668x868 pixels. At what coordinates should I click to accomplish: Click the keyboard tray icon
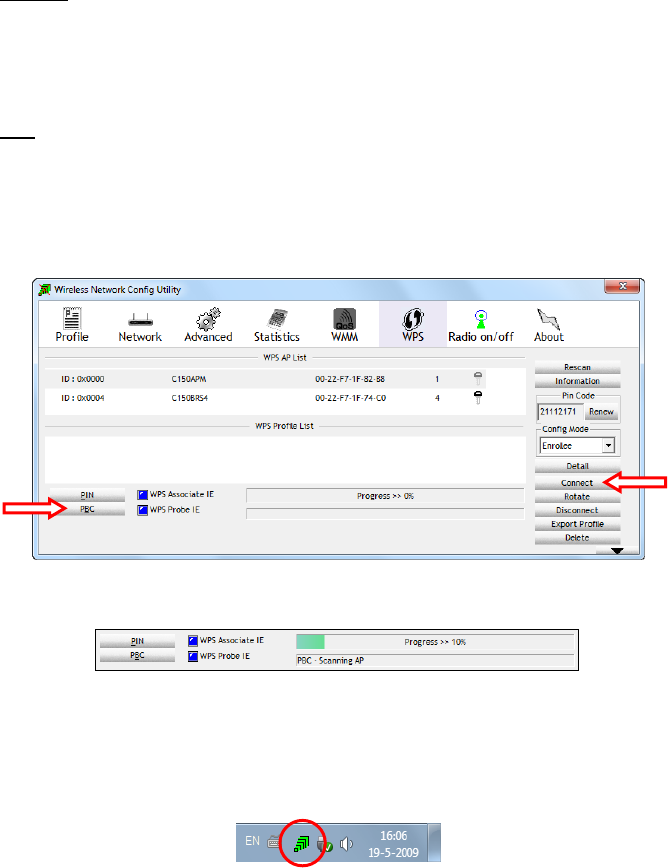(274, 843)
